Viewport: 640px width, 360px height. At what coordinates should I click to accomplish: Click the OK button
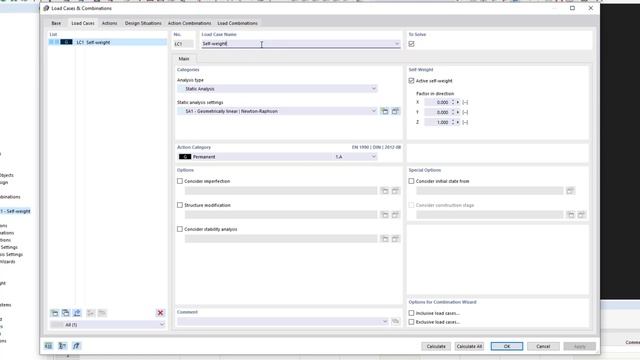tap(507, 346)
